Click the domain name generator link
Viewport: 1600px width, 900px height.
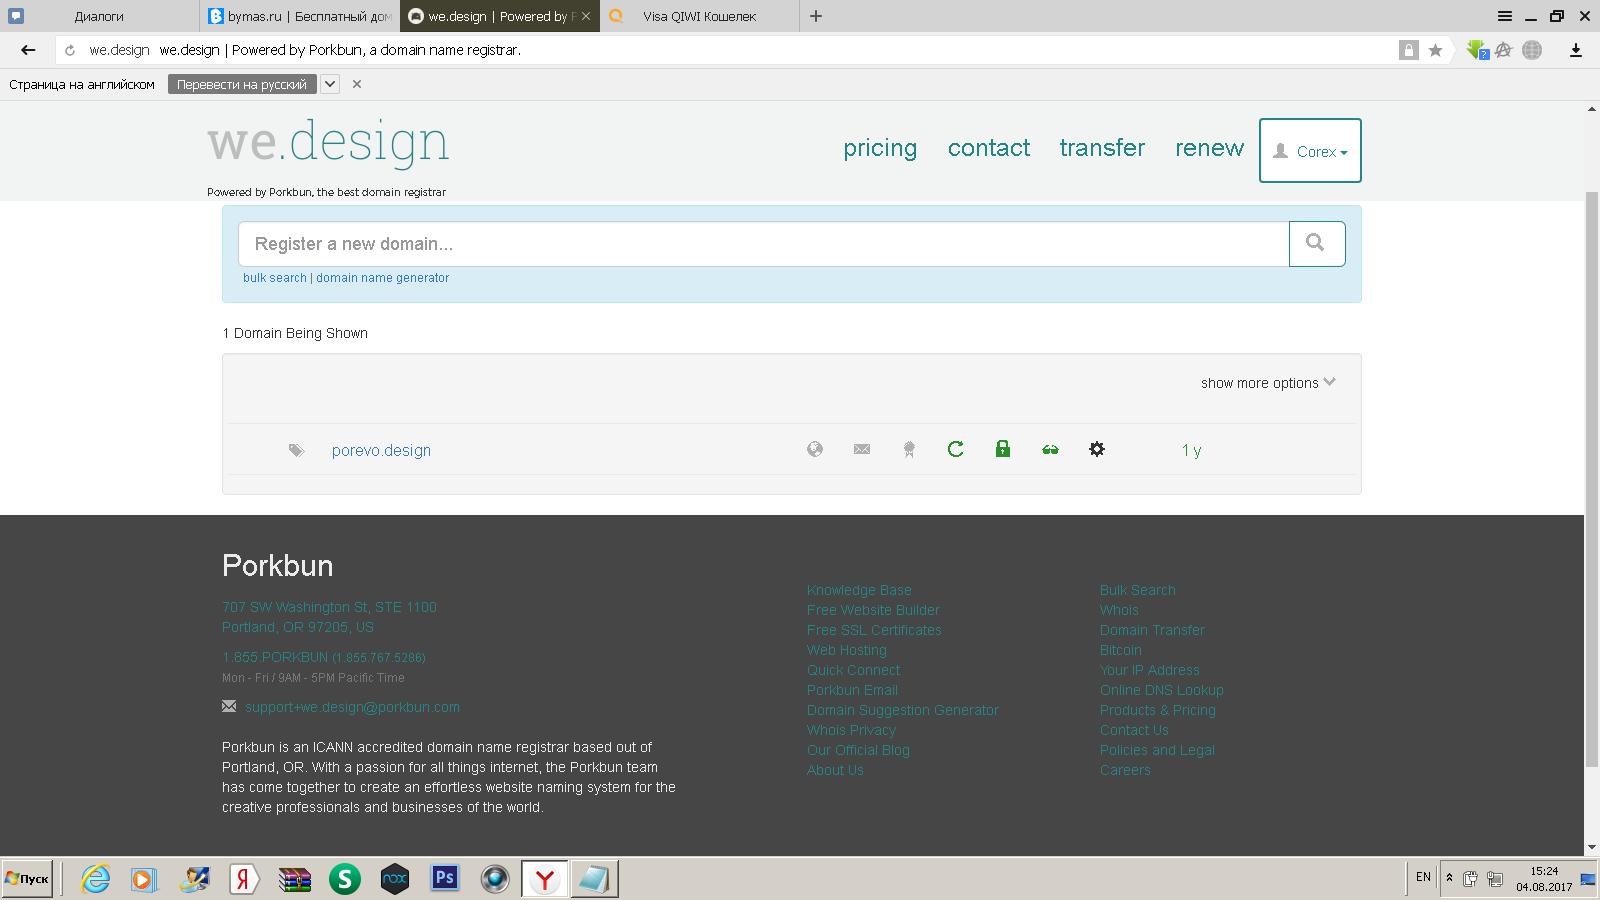coord(383,278)
